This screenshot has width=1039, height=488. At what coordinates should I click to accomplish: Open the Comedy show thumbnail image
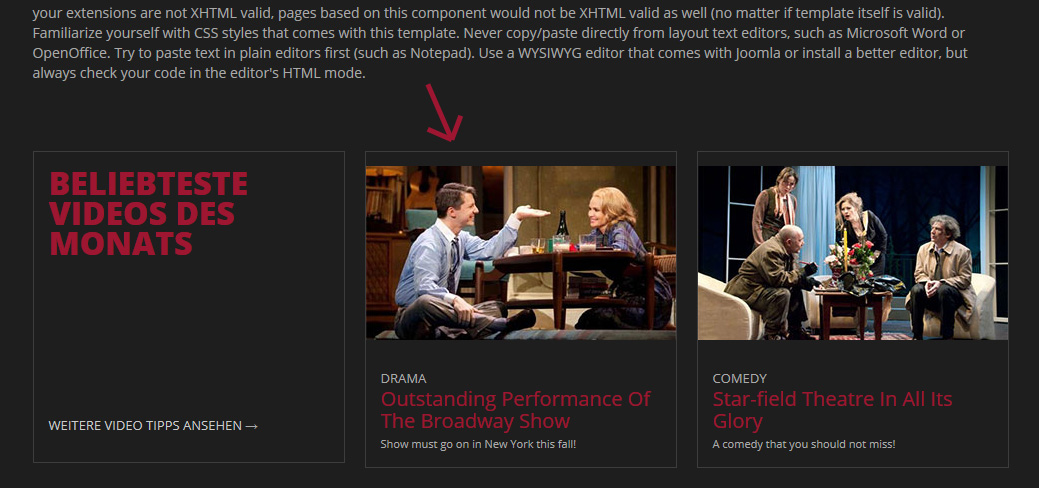(x=853, y=253)
